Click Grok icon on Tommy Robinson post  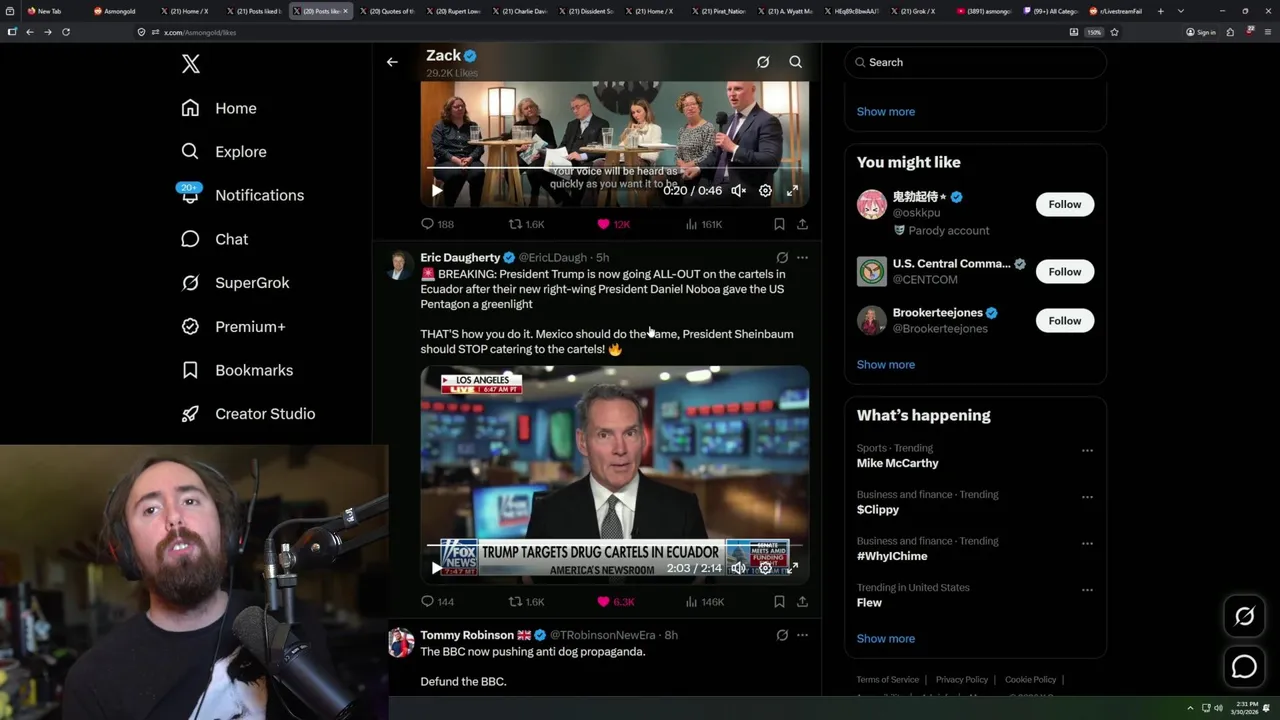coord(782,635)
